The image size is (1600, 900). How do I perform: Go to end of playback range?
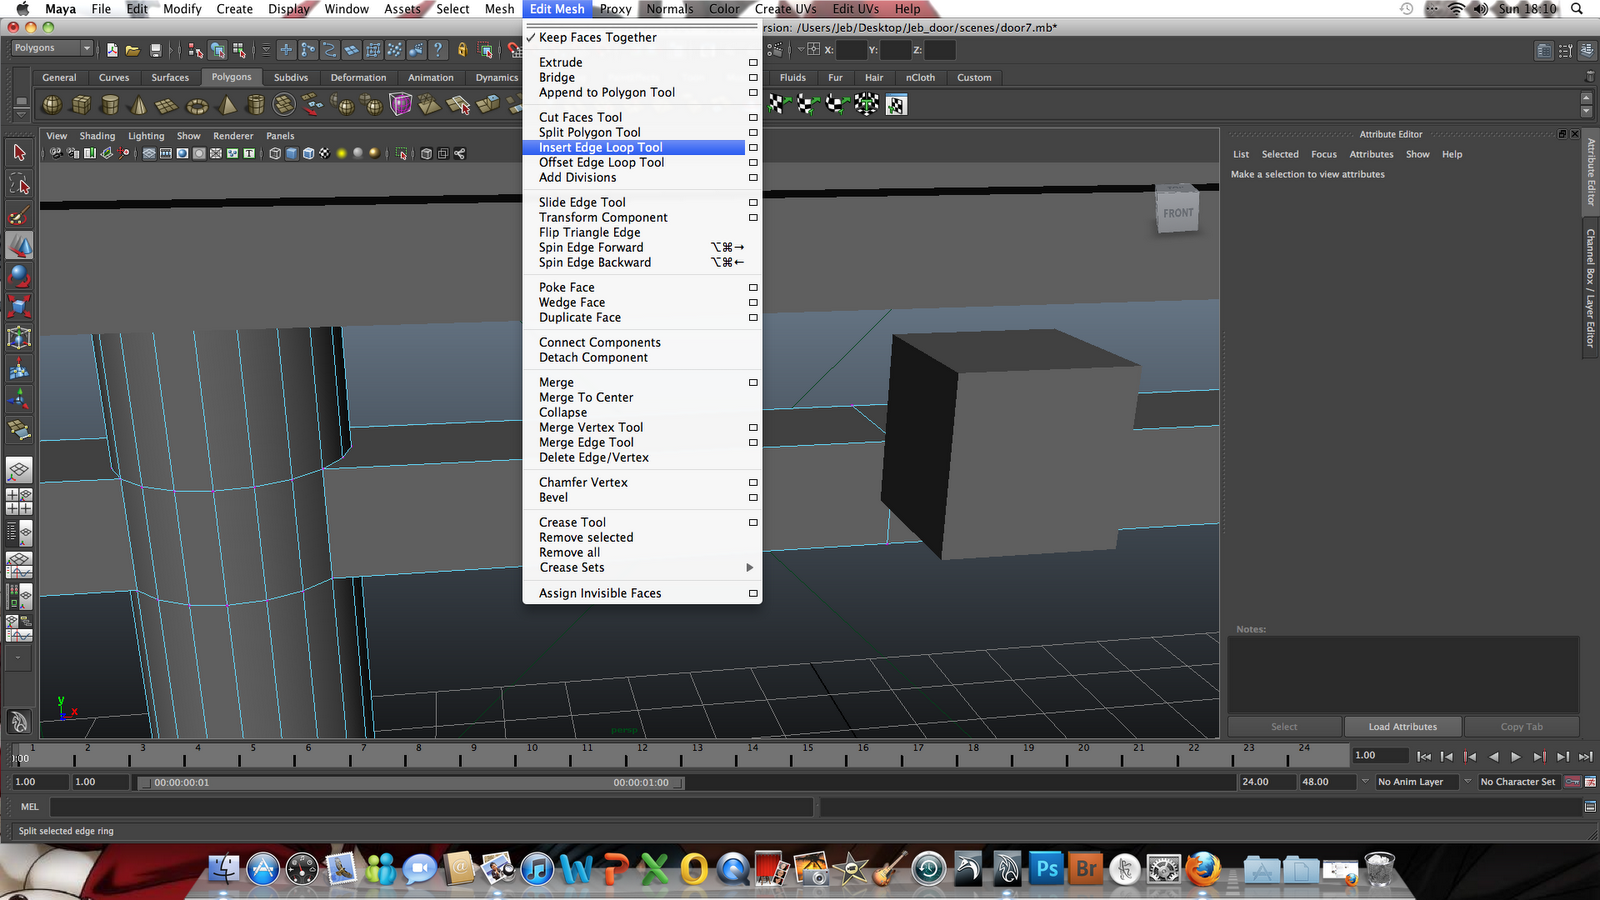[x=1586, y=757]
